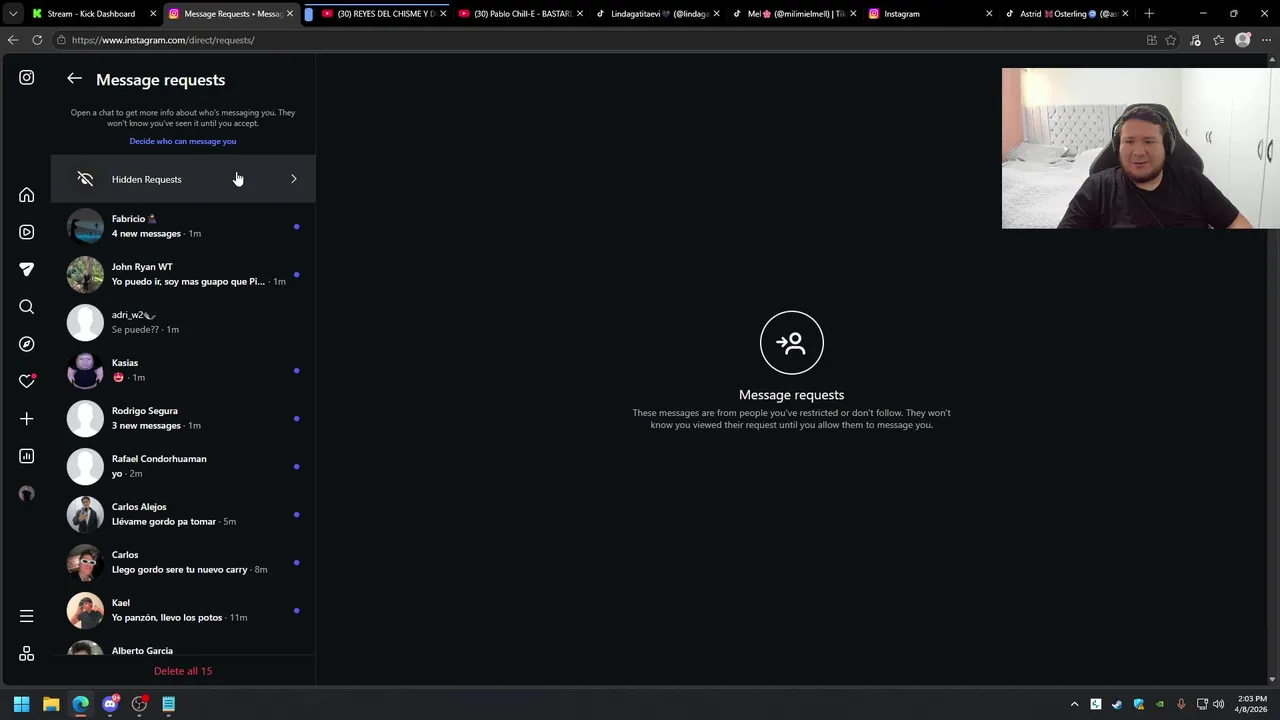Open adri_w2 message request
Screen dimensions: 1280x720
point(183,322)
